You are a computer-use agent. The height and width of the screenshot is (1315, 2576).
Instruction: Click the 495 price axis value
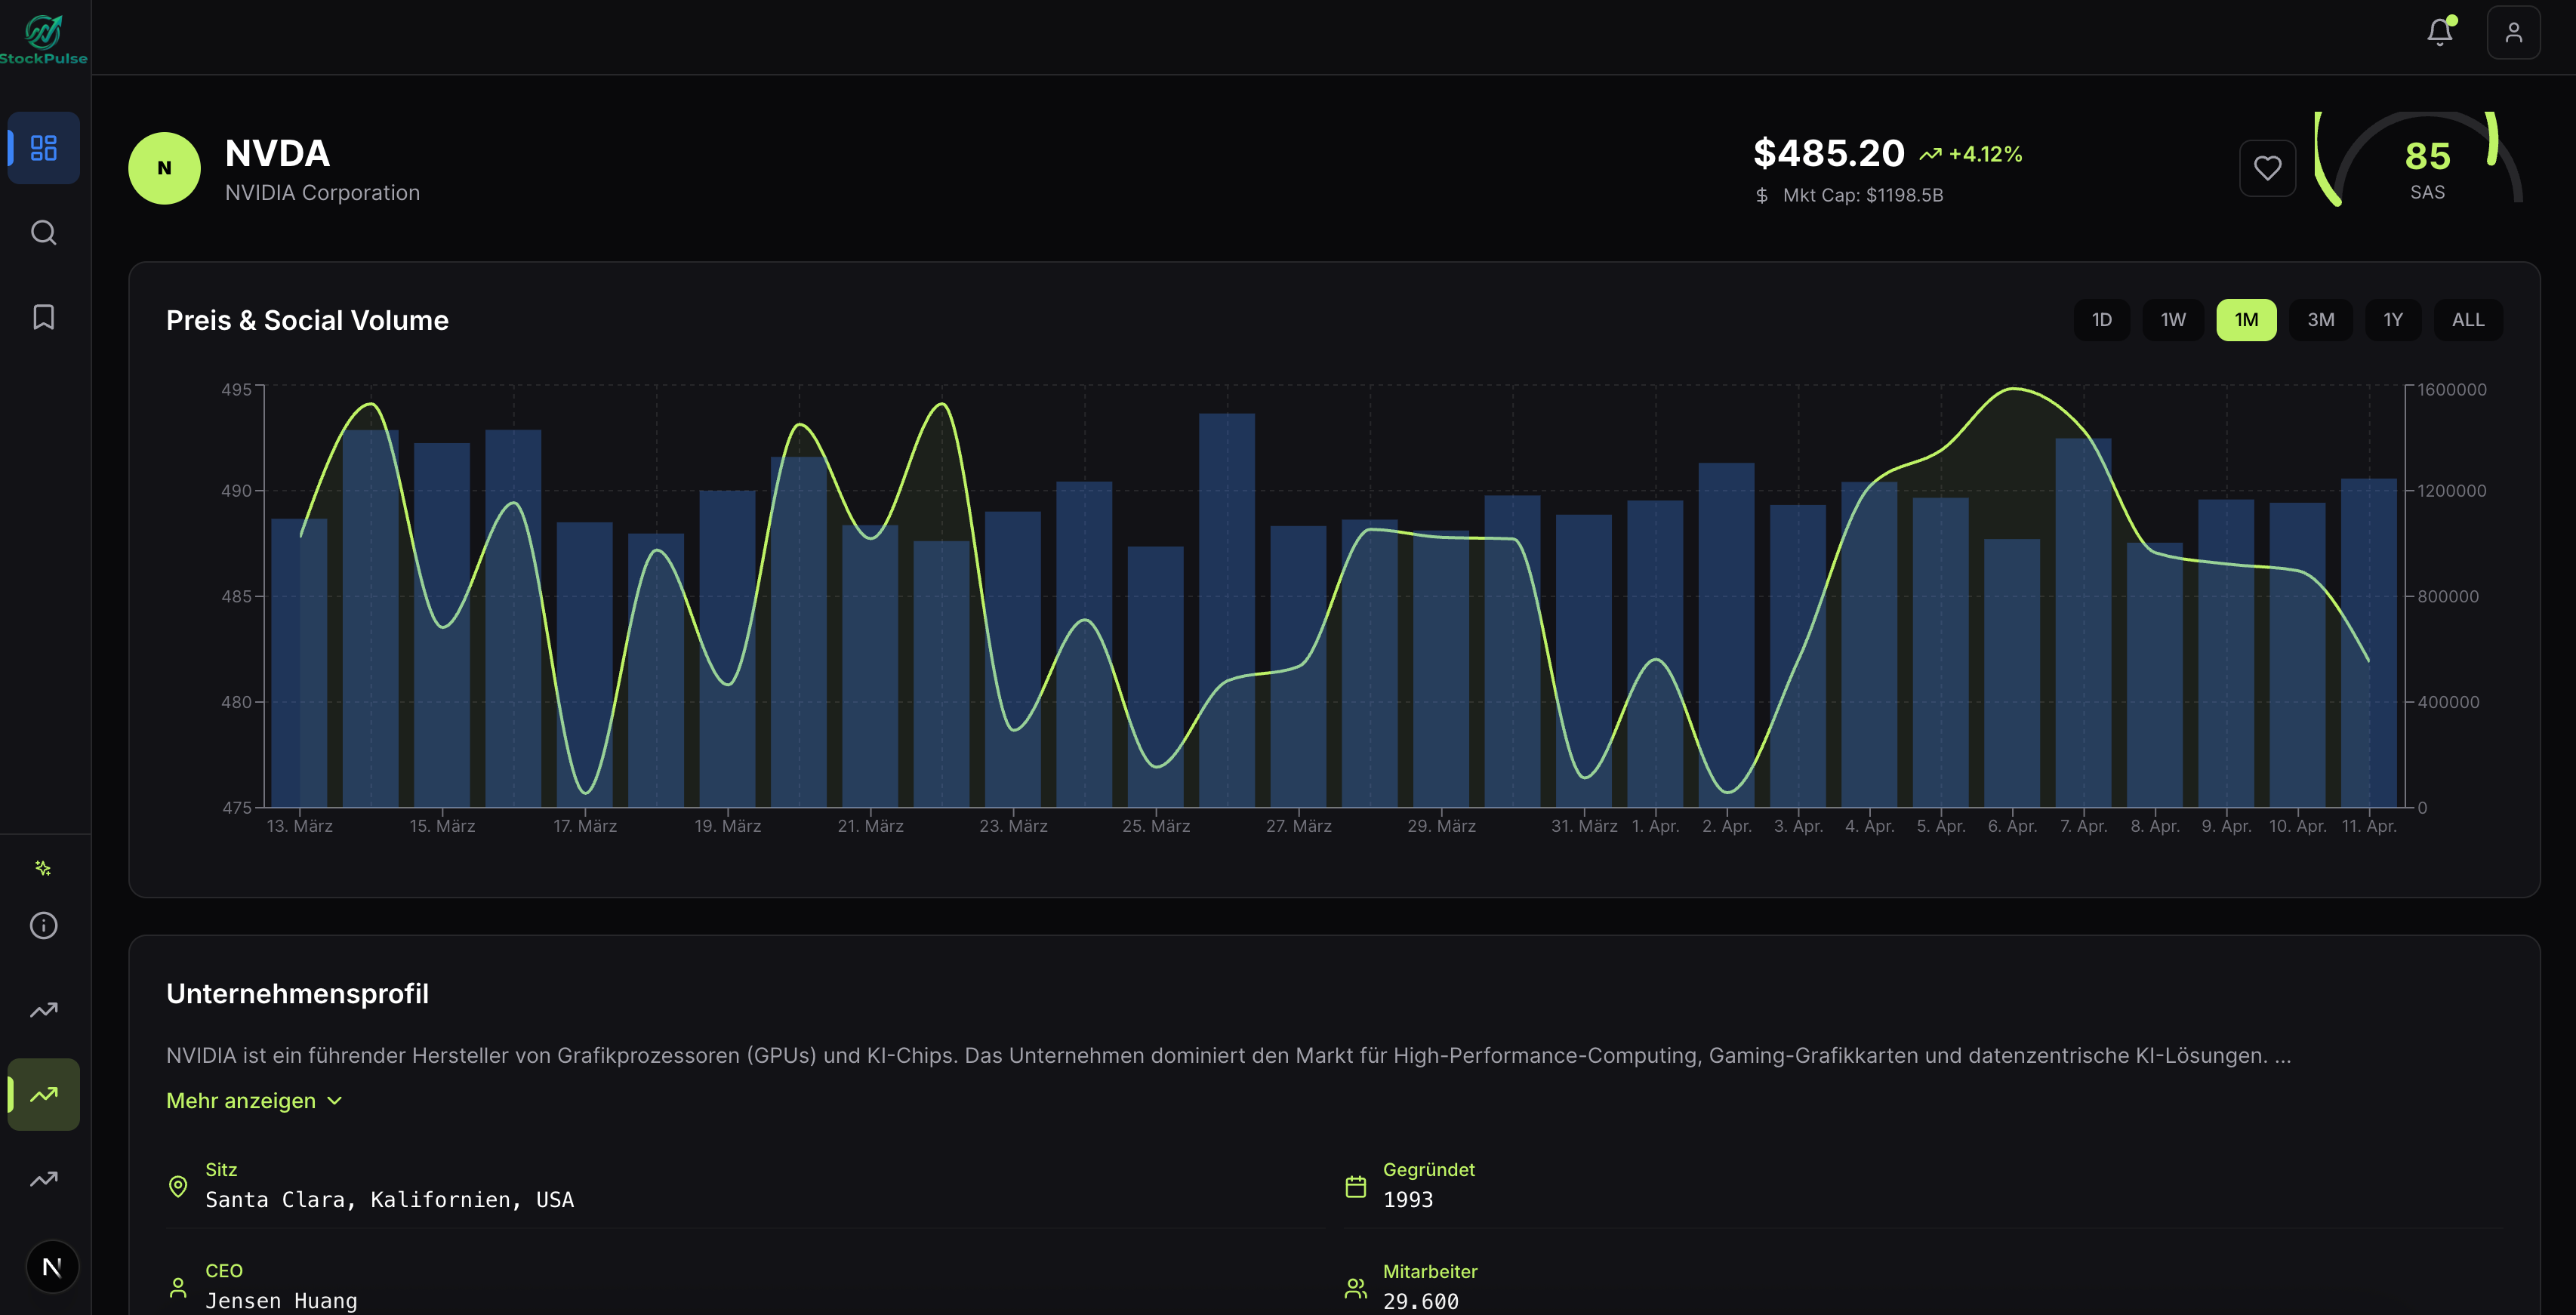[236, 390]
